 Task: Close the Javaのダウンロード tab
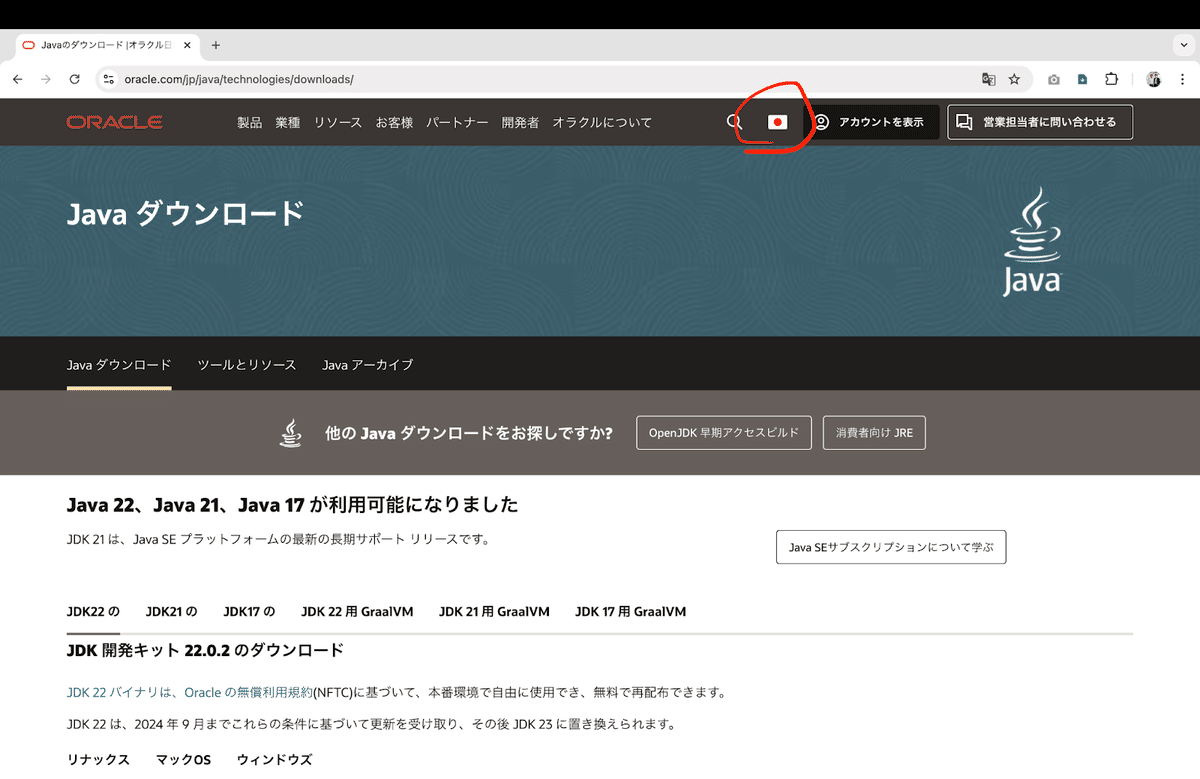186,45
